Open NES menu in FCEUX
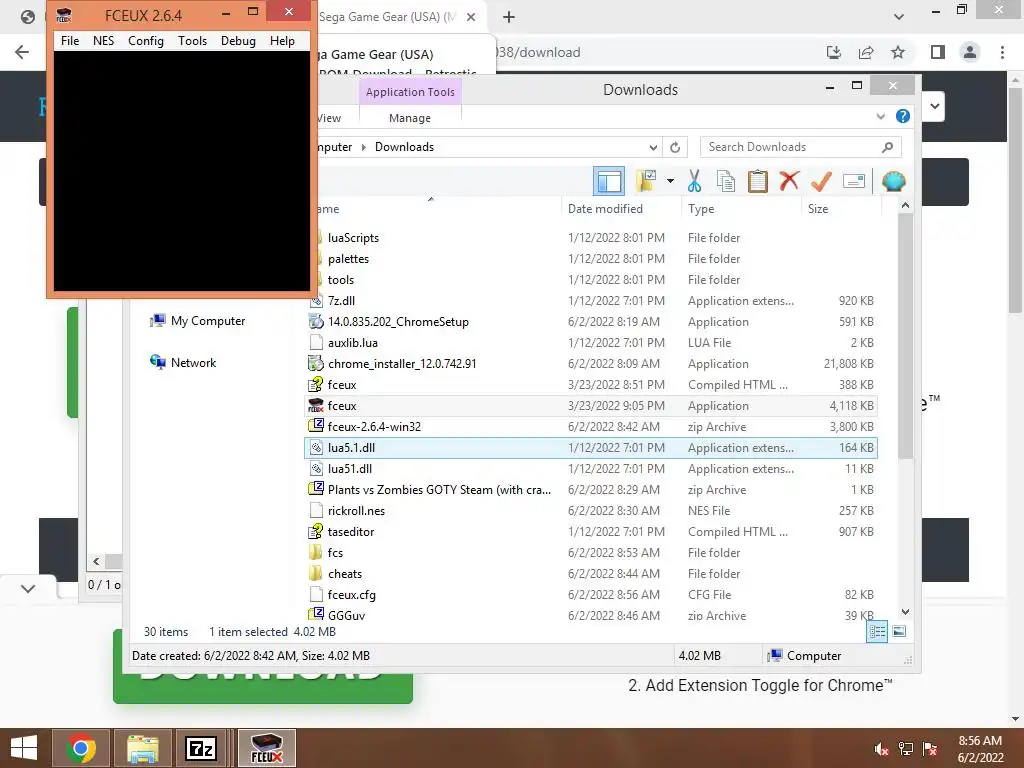This screenshot has height=768, width=1024. tap(103, 40)
